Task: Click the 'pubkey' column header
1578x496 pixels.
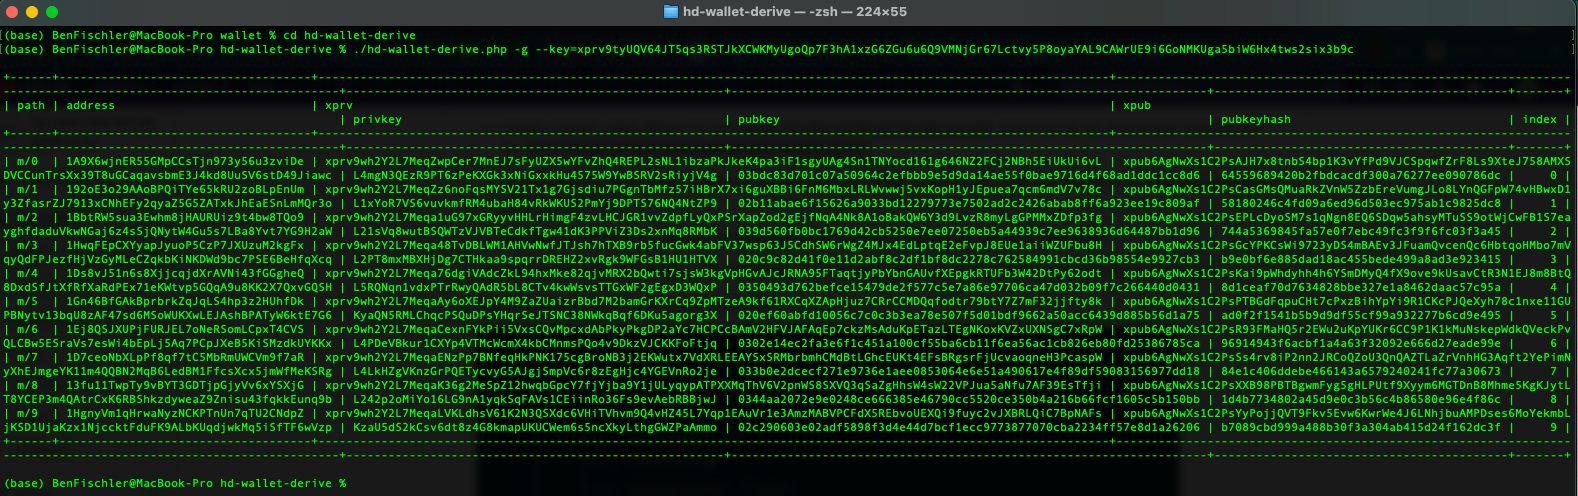Action: (758, 119)
